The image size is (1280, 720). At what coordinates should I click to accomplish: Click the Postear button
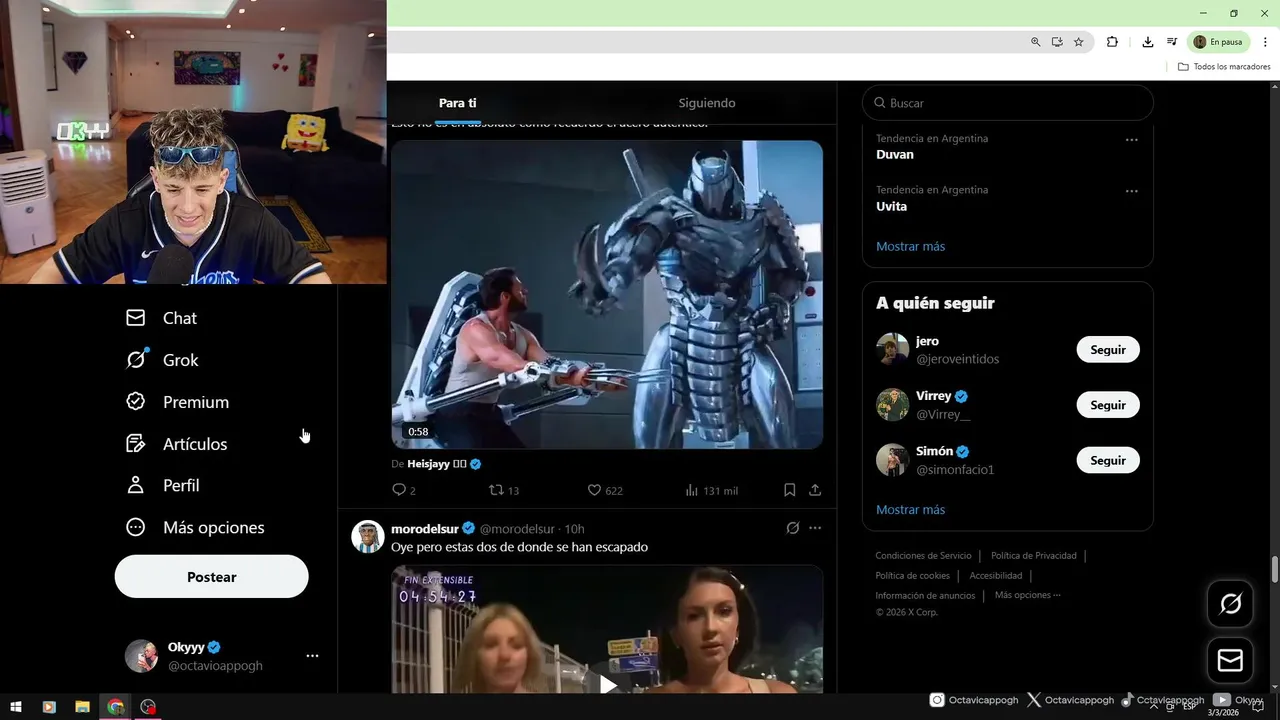tap(212, 577)
